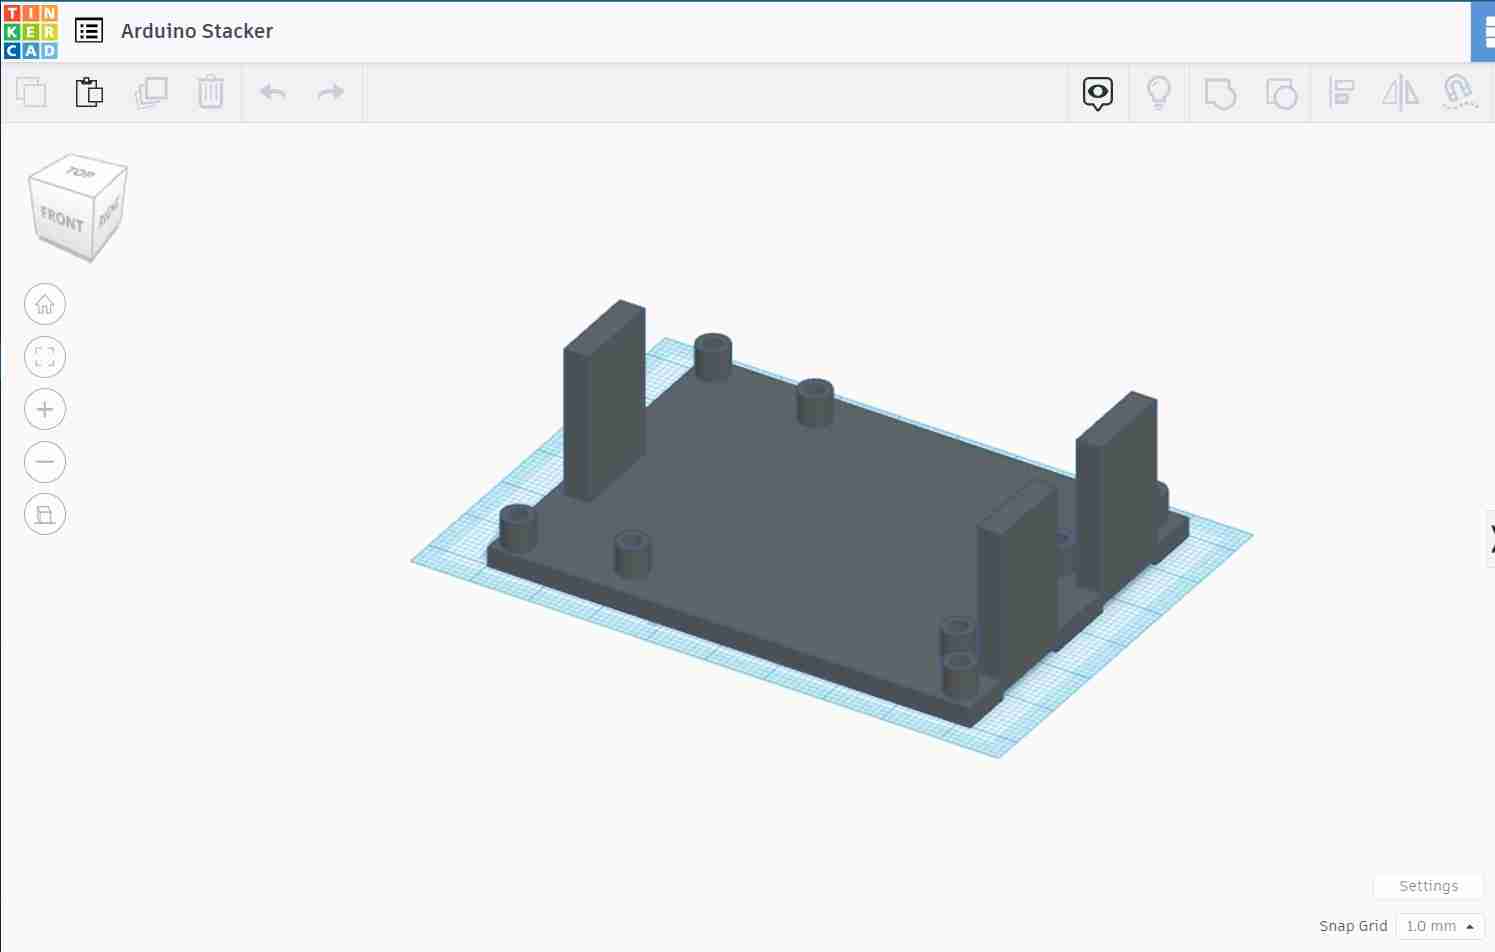Undo the last action
This screenshot has height=952, width=1495.
tap(272, 92)
